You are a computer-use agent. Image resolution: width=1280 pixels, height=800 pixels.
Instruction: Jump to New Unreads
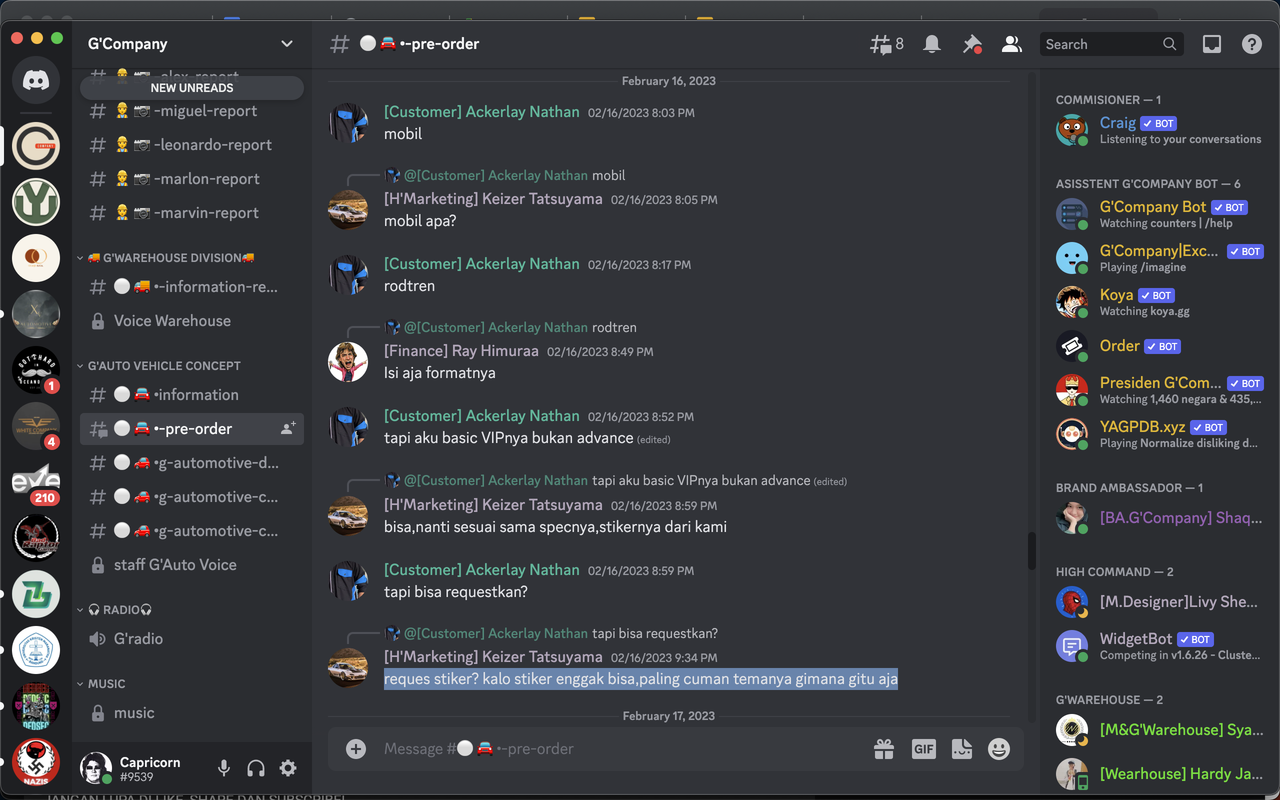click(192, 88)
